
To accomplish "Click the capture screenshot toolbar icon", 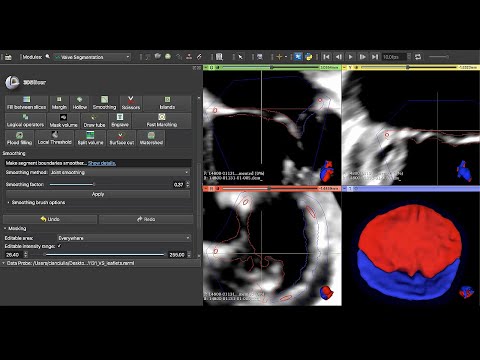I will [x=260, y=57].
